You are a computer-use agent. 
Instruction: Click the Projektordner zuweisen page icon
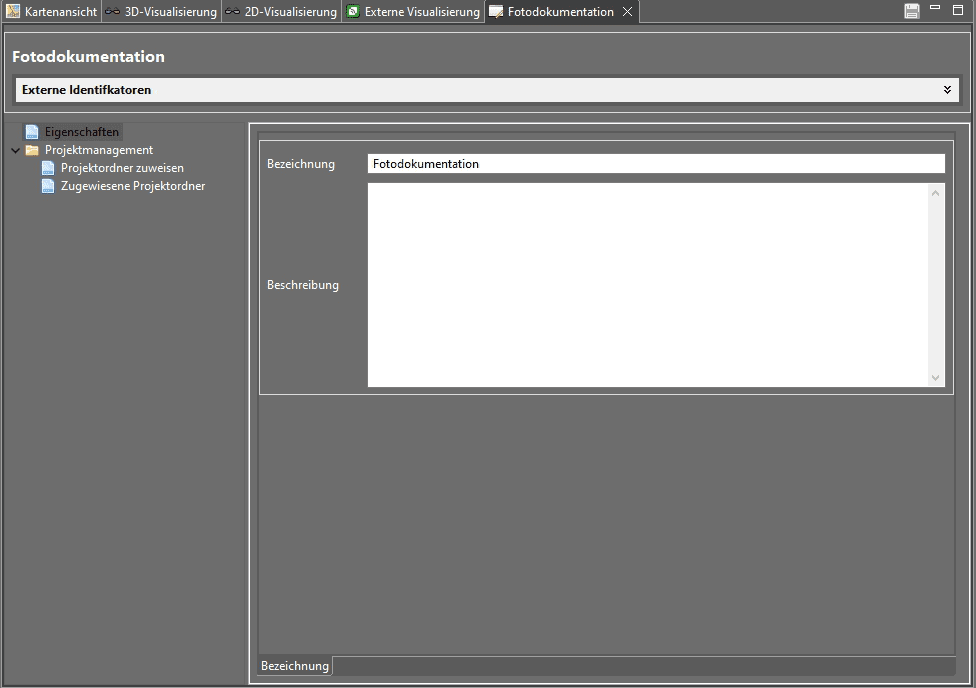coord(48,168)
